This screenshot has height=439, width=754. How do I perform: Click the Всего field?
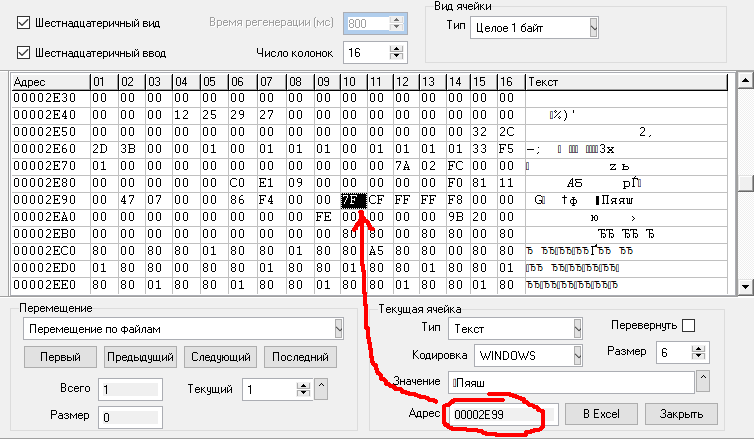pos(130,389)
